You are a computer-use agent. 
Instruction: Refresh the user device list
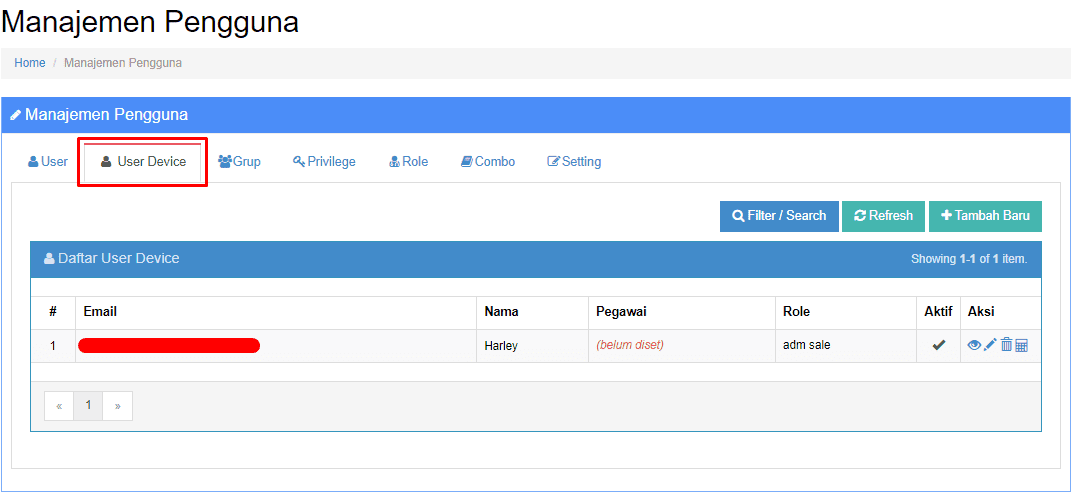[x=883, y=216]
